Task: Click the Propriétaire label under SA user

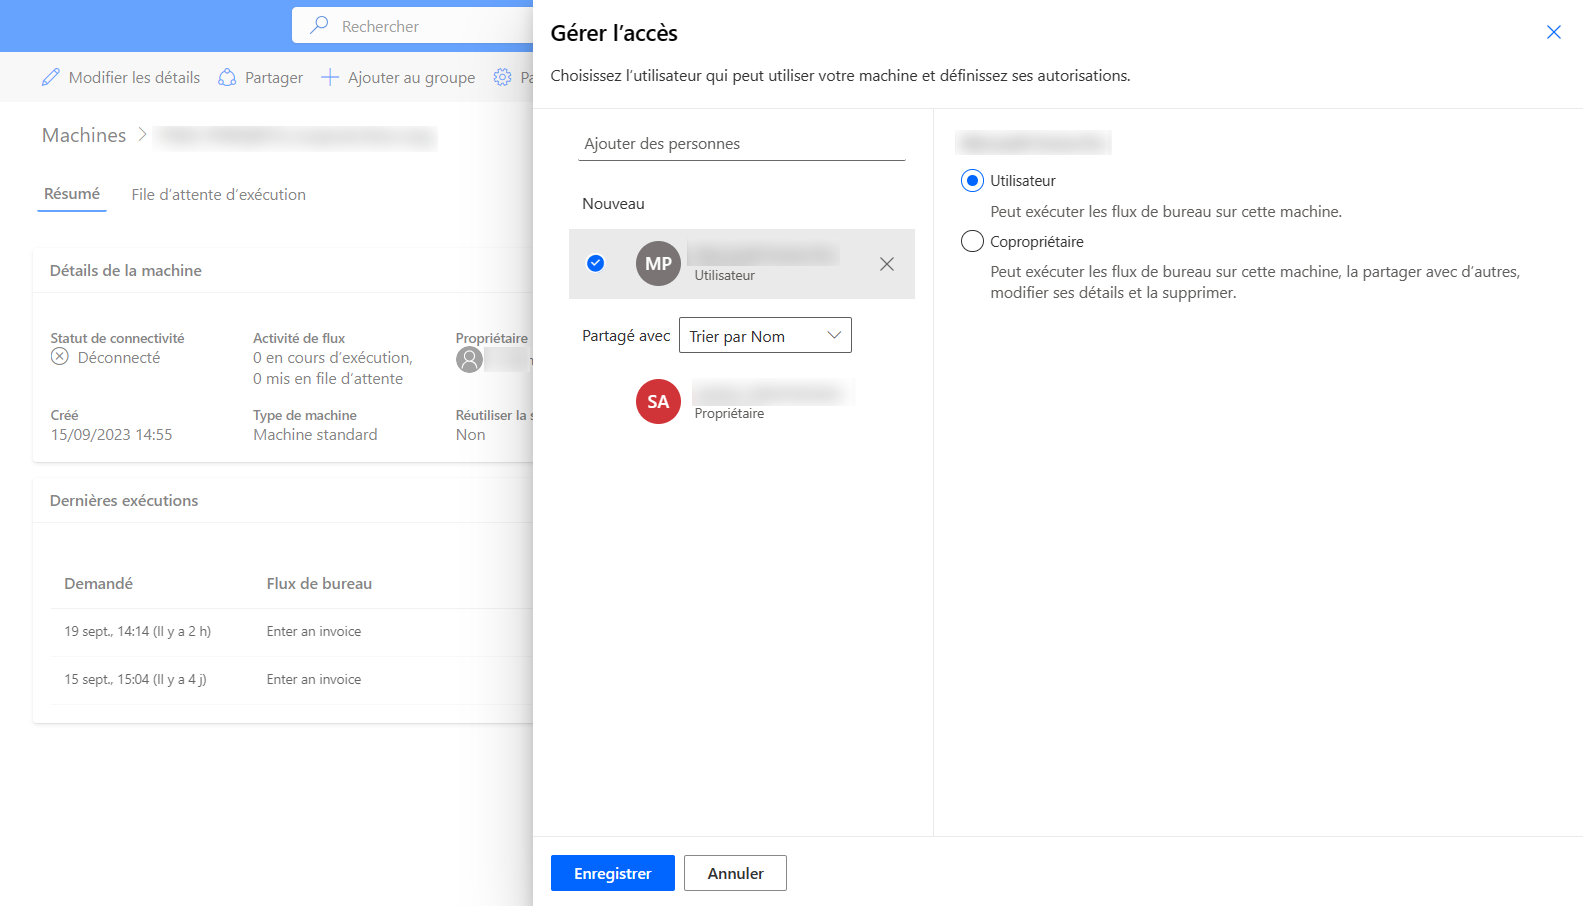Action: [729, 413]
